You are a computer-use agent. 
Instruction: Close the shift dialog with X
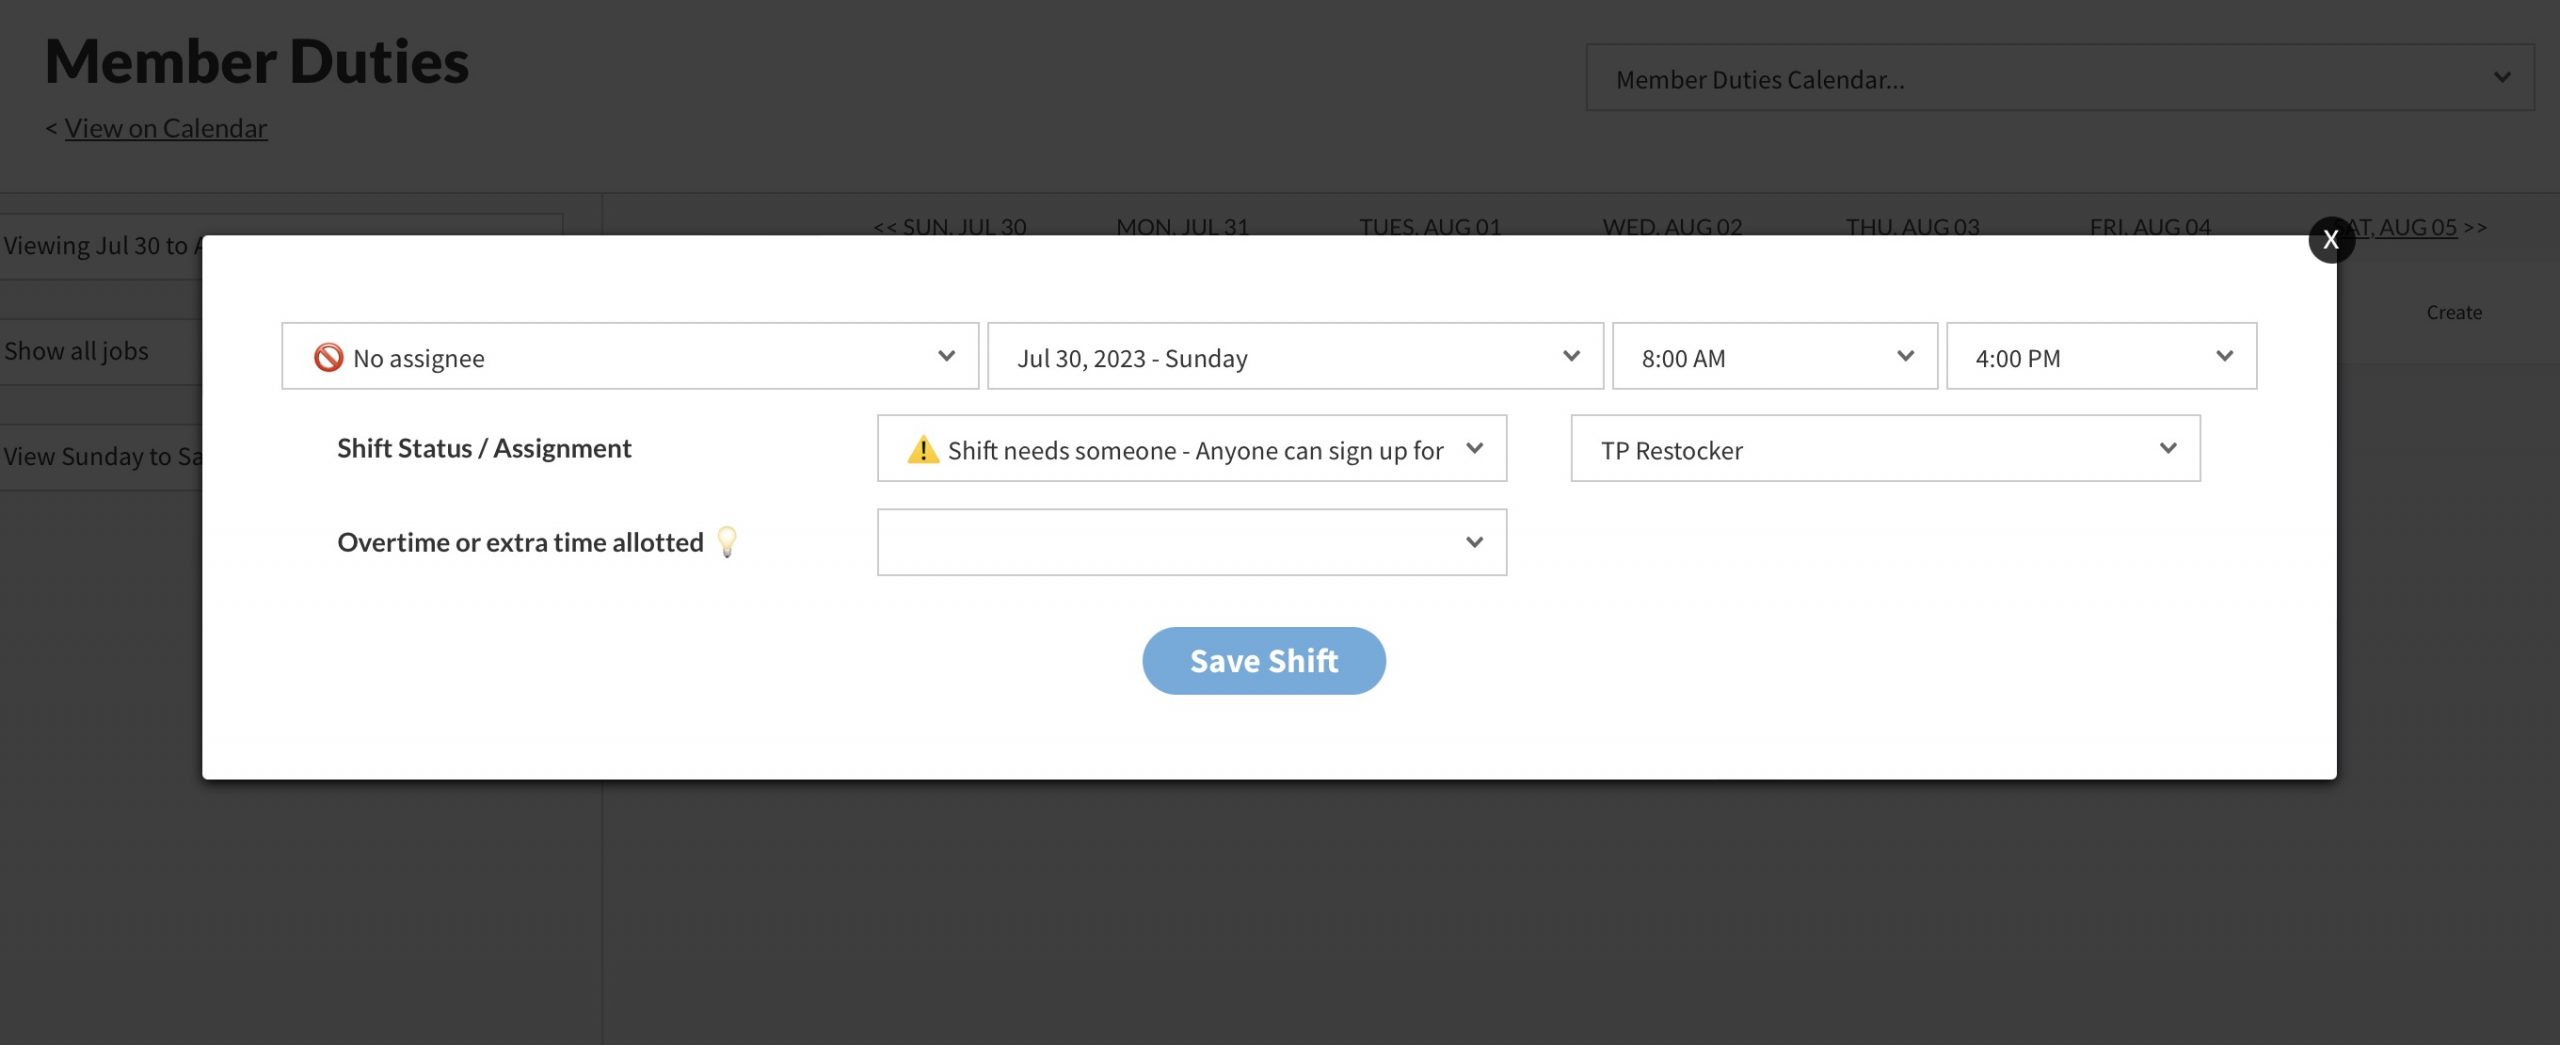coord(2330,240)
